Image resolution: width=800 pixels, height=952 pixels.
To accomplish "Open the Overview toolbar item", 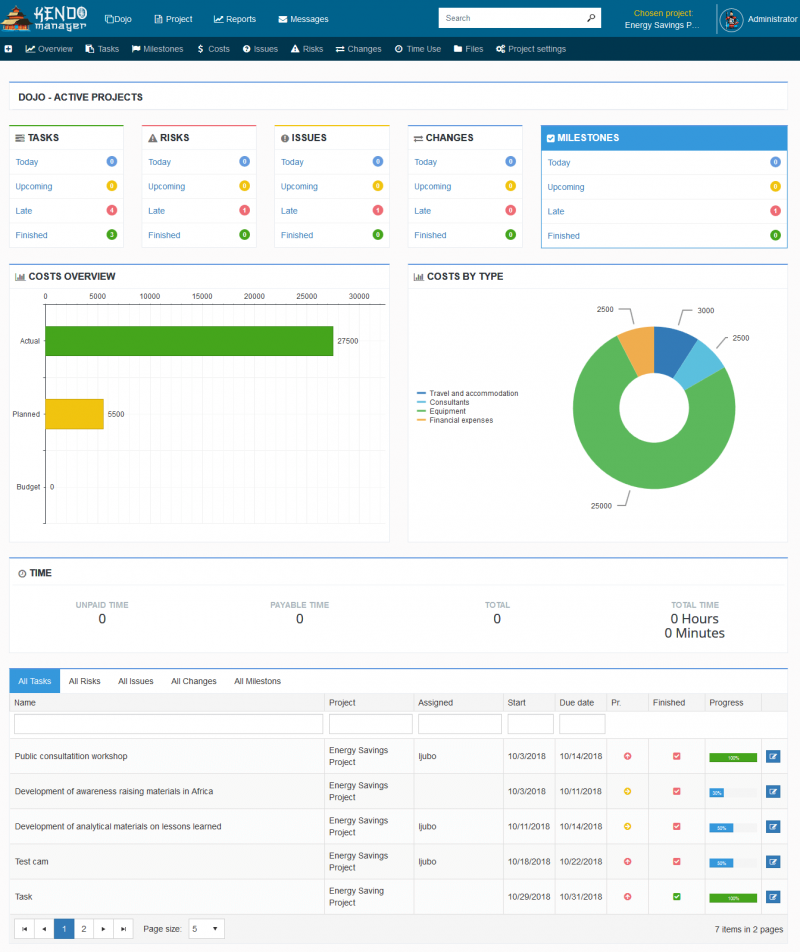I will click(x=49, y=49).
